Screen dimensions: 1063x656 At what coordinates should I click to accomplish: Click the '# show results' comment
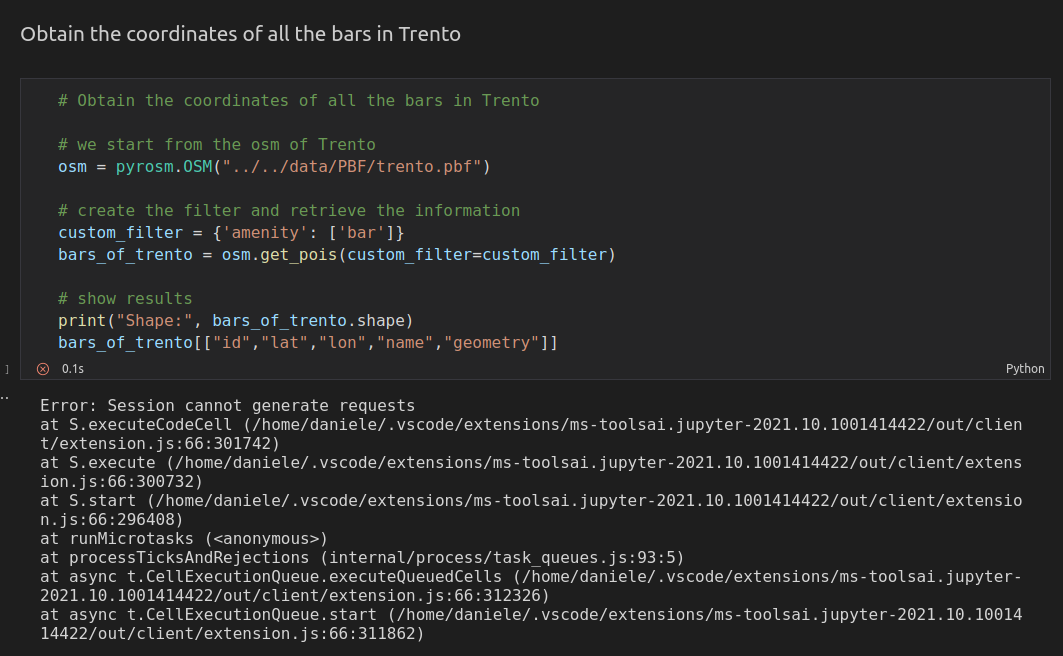pos(125,299)
